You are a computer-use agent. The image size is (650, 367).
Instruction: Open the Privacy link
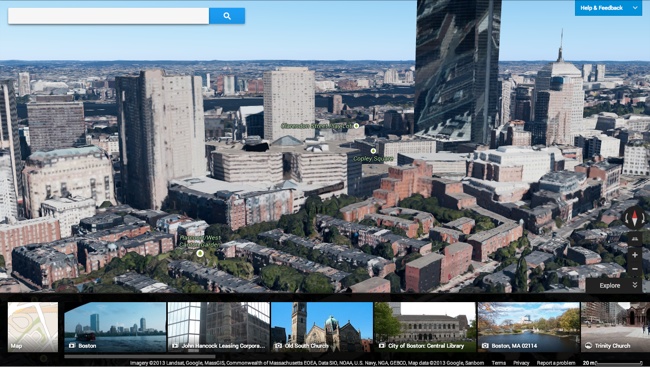(x=521, y=363)
